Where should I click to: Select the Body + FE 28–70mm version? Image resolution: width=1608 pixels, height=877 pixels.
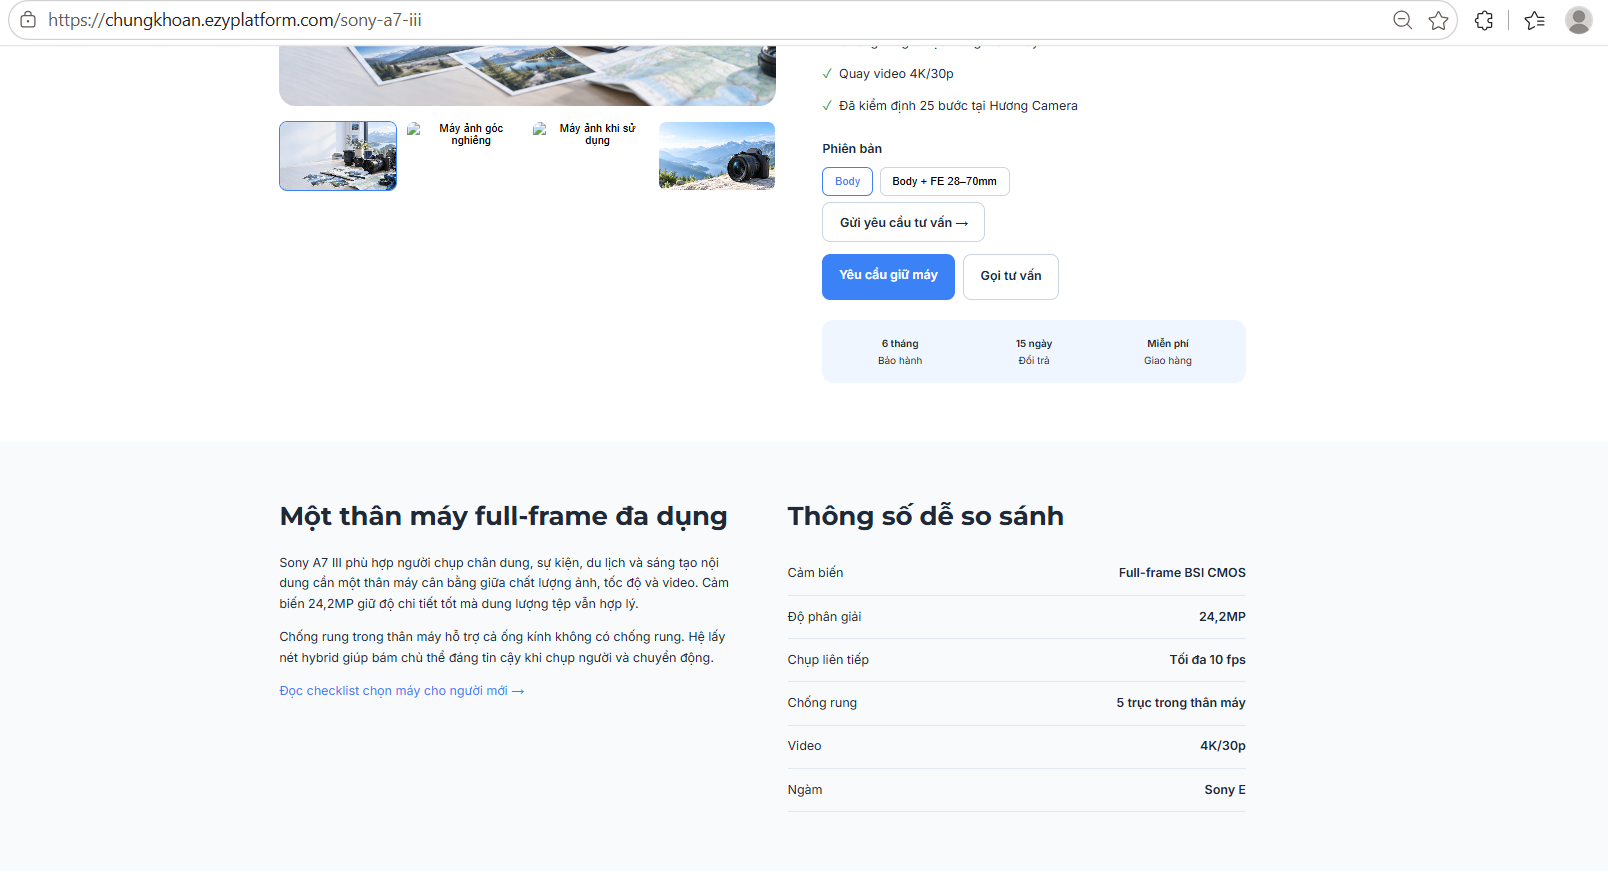(x=944, y=181)
